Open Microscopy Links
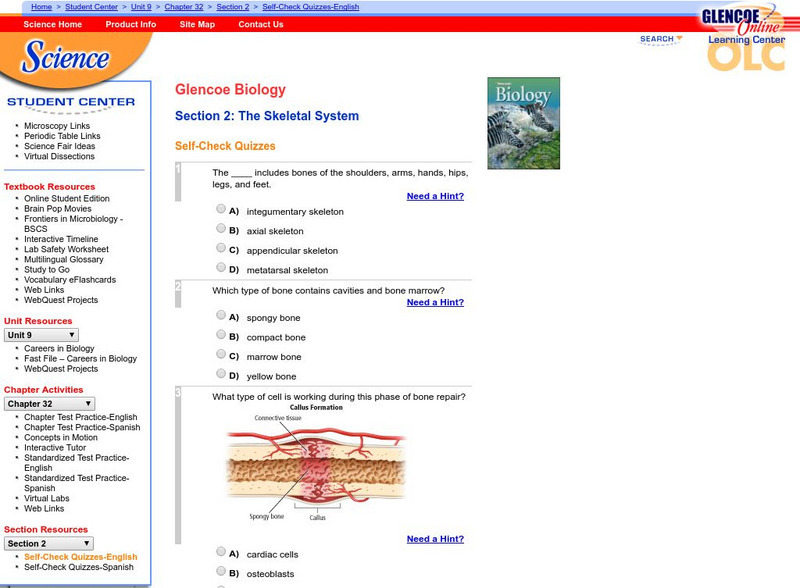The image size is (800, 588). pos(57,126)
